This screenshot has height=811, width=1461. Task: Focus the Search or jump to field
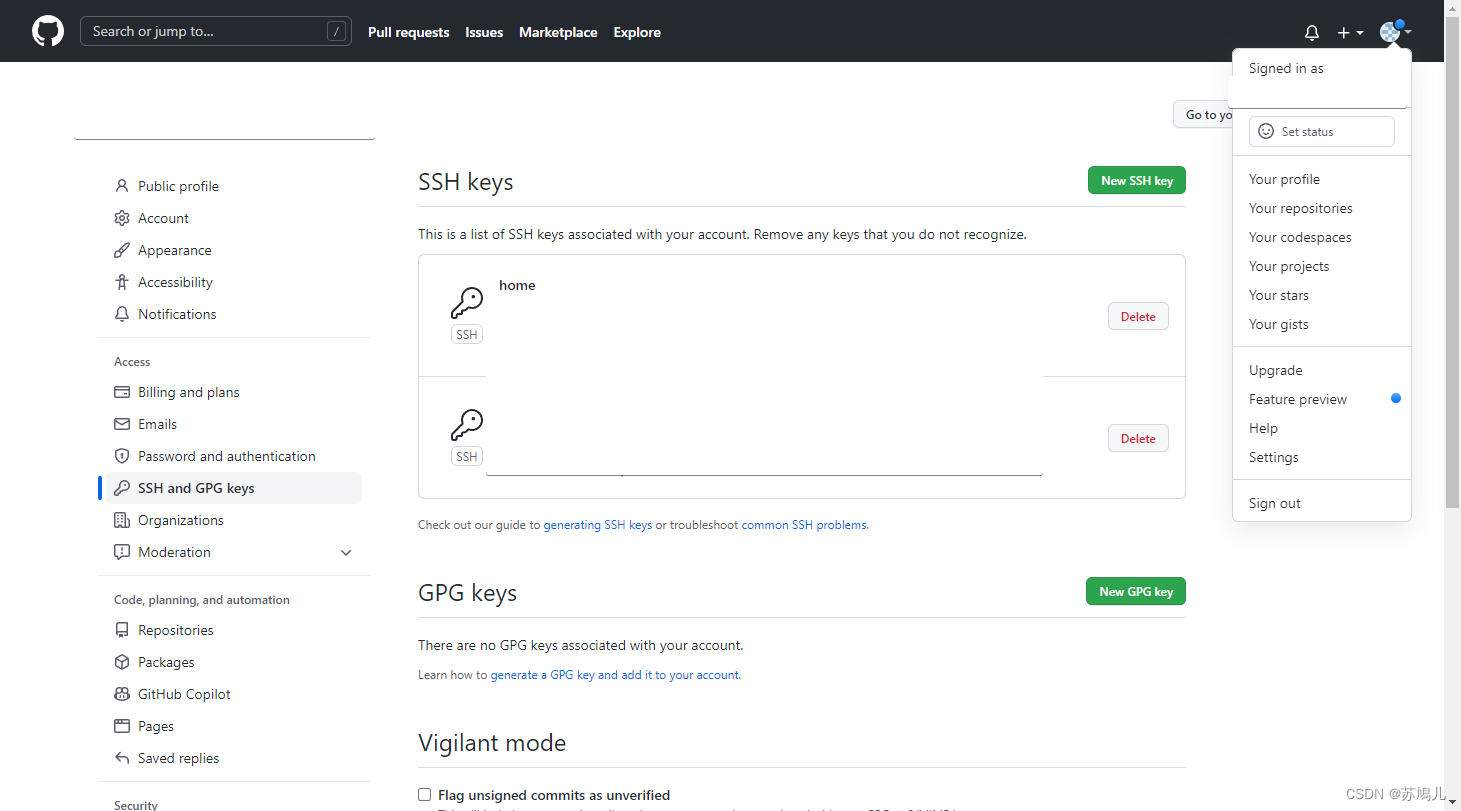point(216,31)
